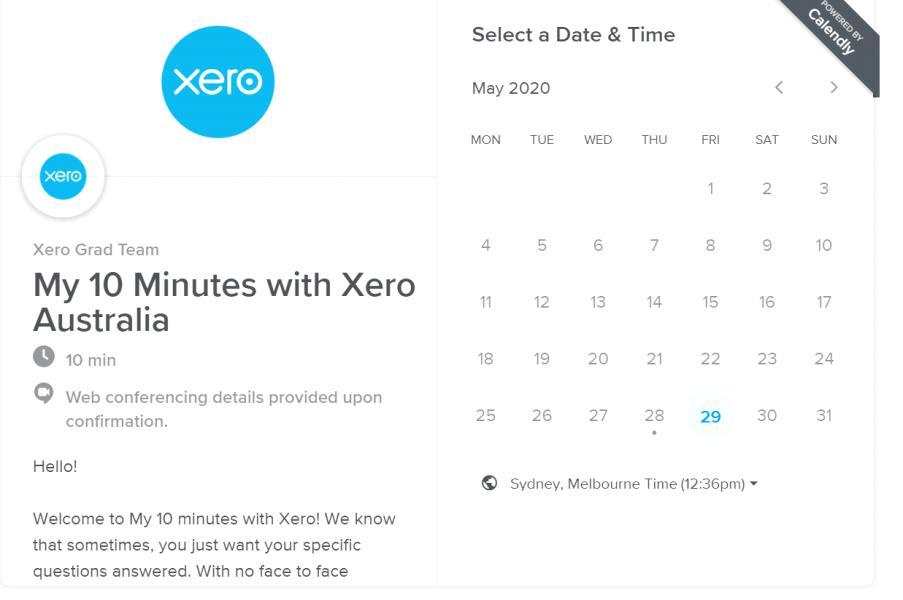Click the web conferencing camera icon
The height and width of the screenshot is (600, 903).
44,393
